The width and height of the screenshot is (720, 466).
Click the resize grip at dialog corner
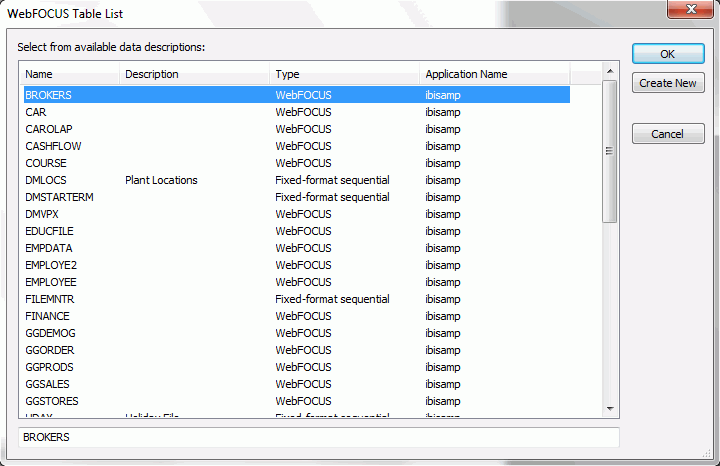pyautogui.click(x=707, y=454)
